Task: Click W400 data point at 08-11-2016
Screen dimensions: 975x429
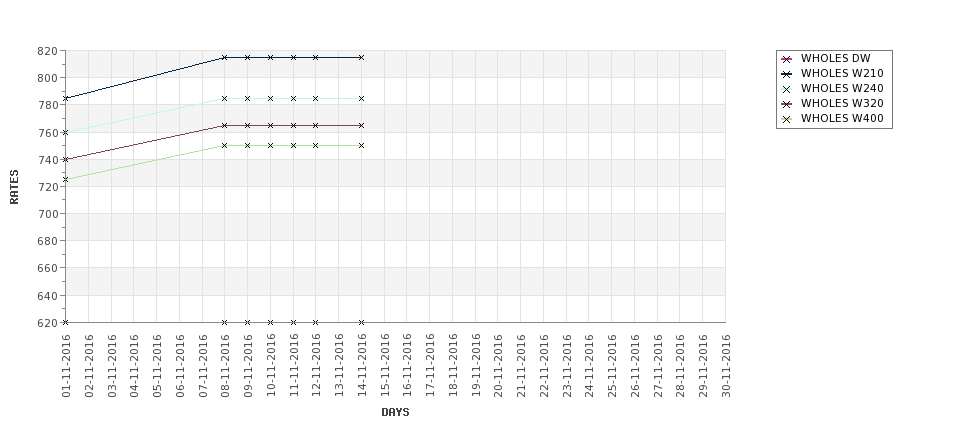Action: coord(224,145)
